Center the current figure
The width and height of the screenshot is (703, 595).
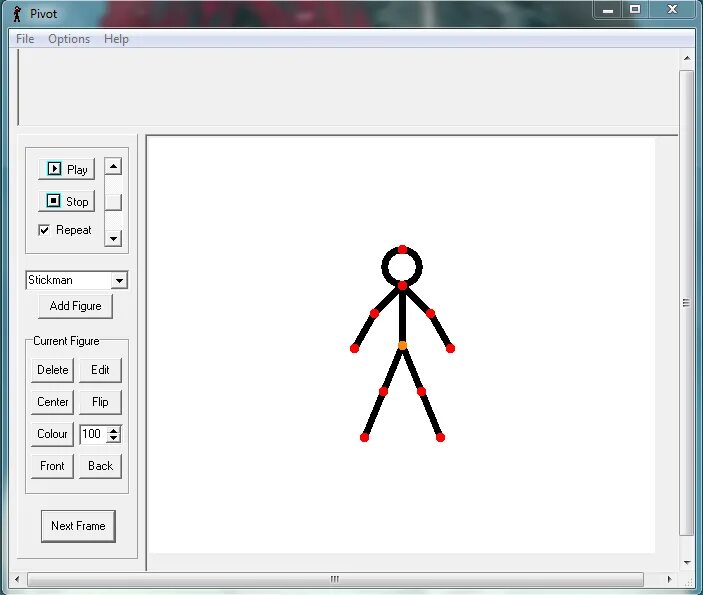tap(52, 402)
